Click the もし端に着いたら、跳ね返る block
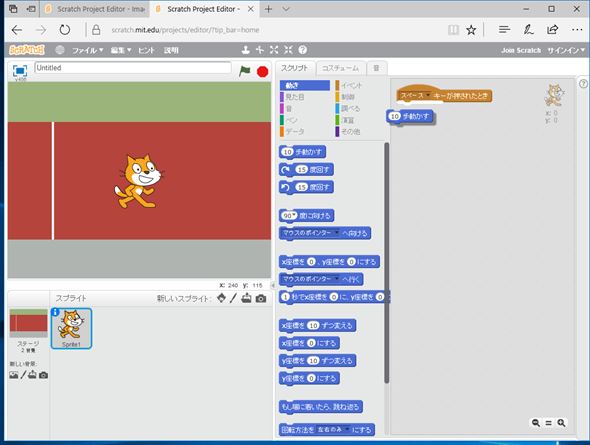The image size is (590, 445). point(321,407)
